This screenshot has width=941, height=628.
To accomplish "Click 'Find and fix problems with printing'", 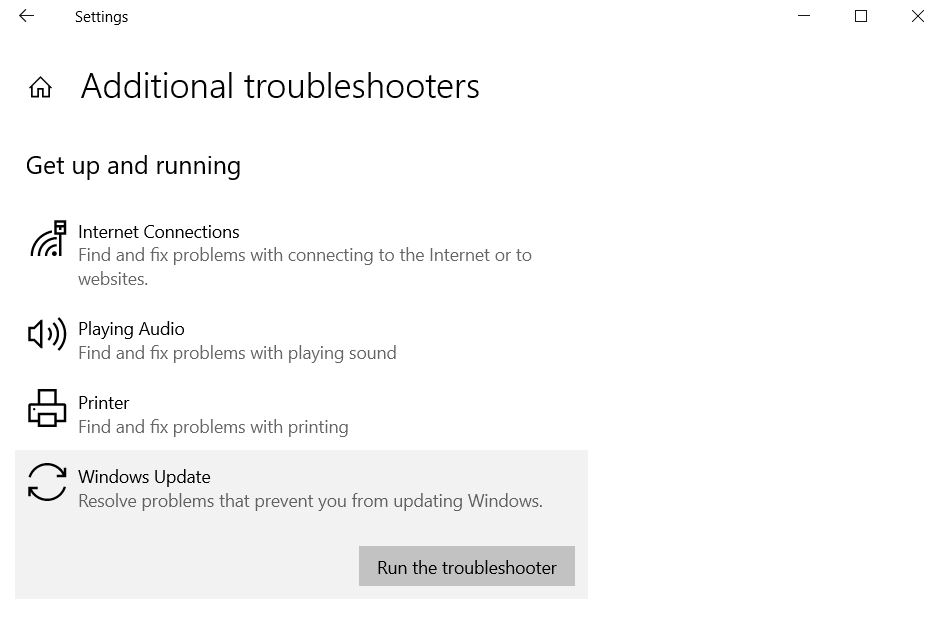I will pyautogui.click(x=213, y=427).
